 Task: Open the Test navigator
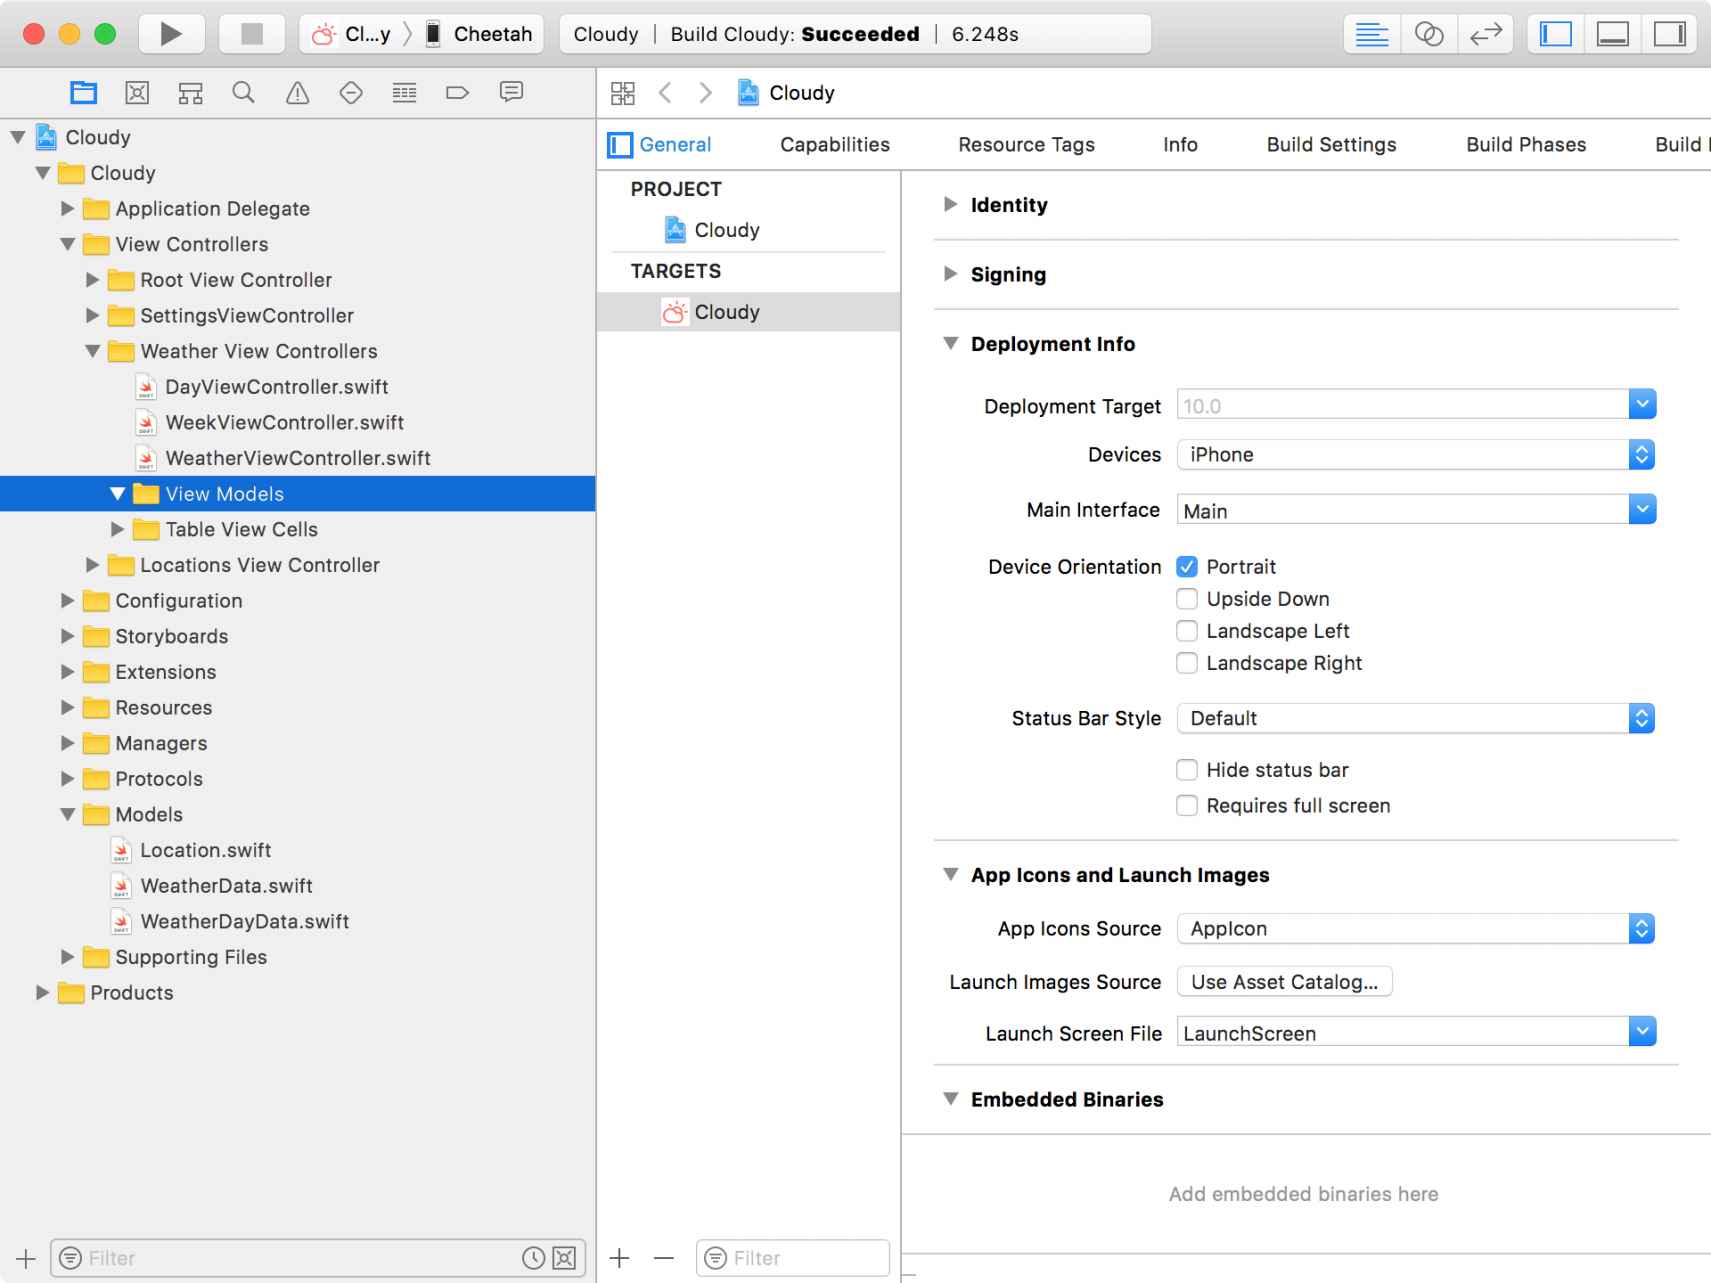click(x=351, y=93)
